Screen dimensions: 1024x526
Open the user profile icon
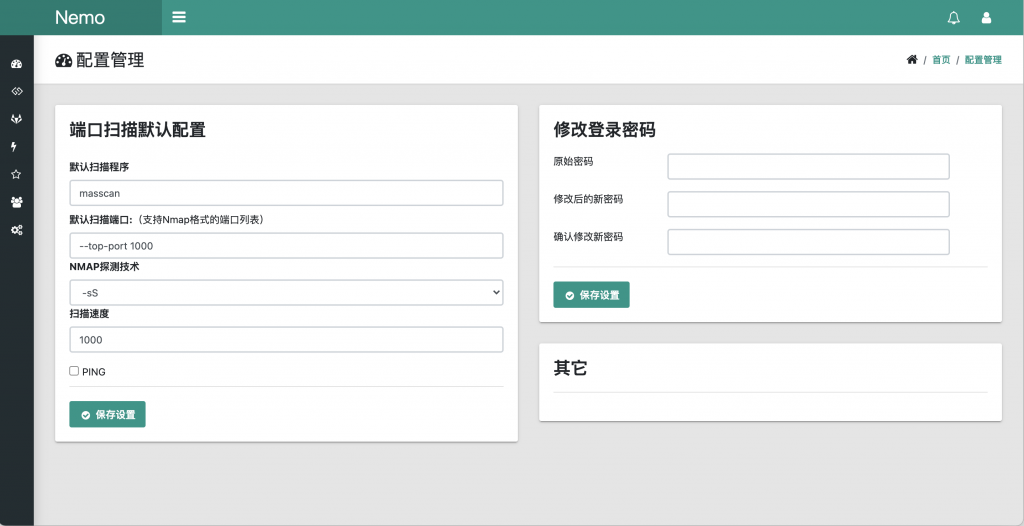tap(986, 18)
